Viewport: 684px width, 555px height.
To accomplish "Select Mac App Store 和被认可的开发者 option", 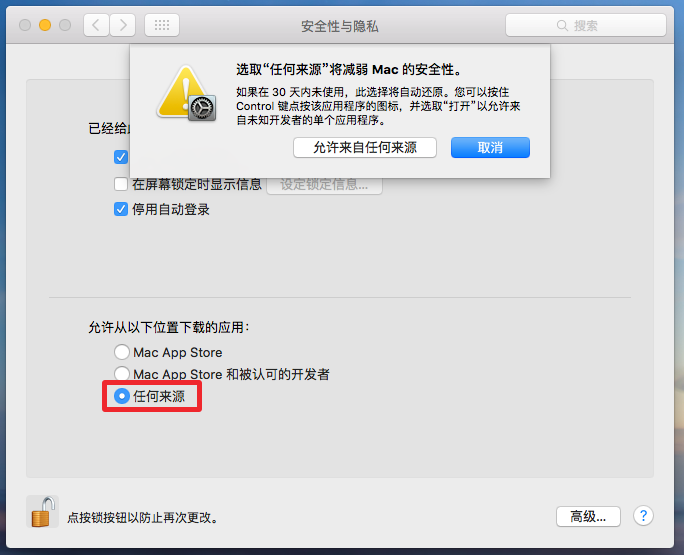I will pos(122,373).
